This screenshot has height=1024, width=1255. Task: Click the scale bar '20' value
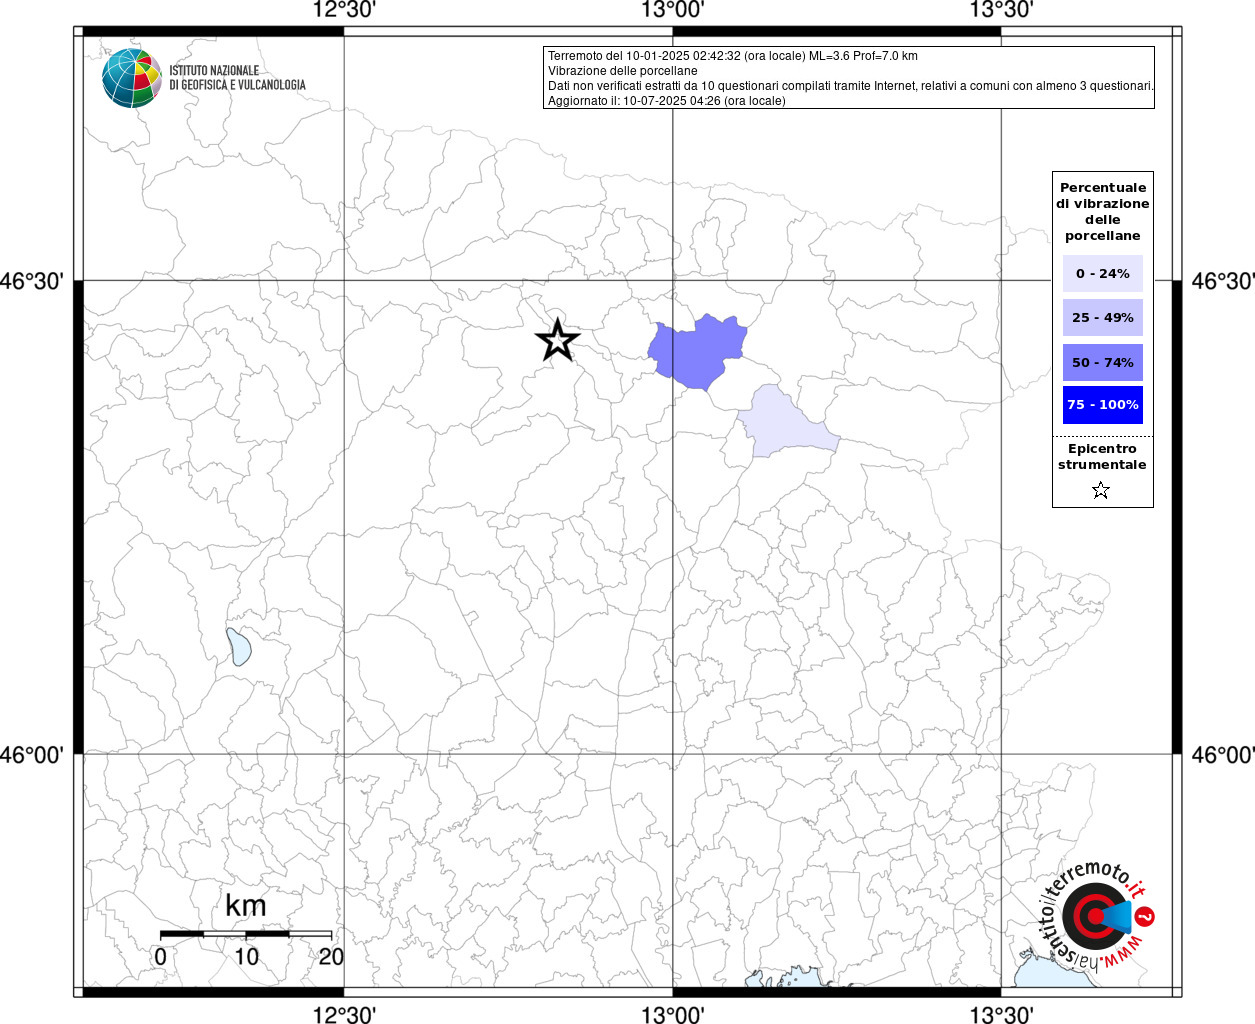[x=331, y=957]
